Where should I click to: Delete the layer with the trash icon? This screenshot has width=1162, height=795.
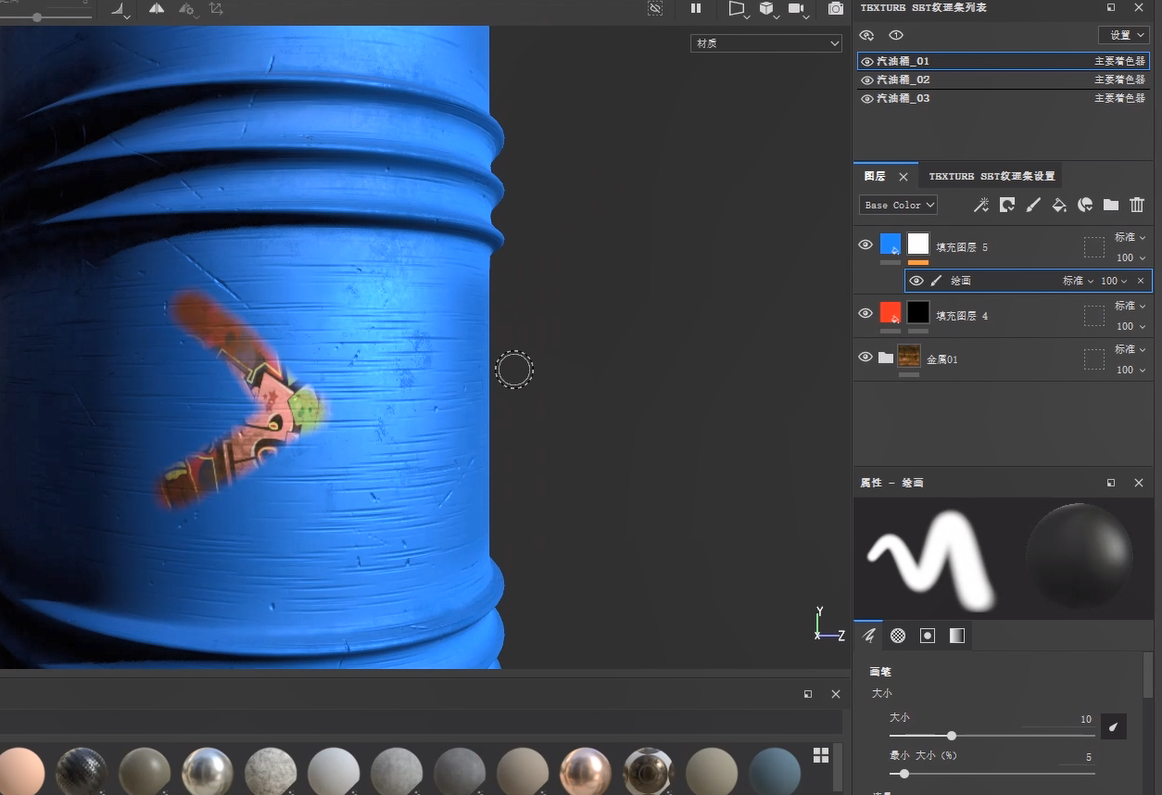point(1137,205)
